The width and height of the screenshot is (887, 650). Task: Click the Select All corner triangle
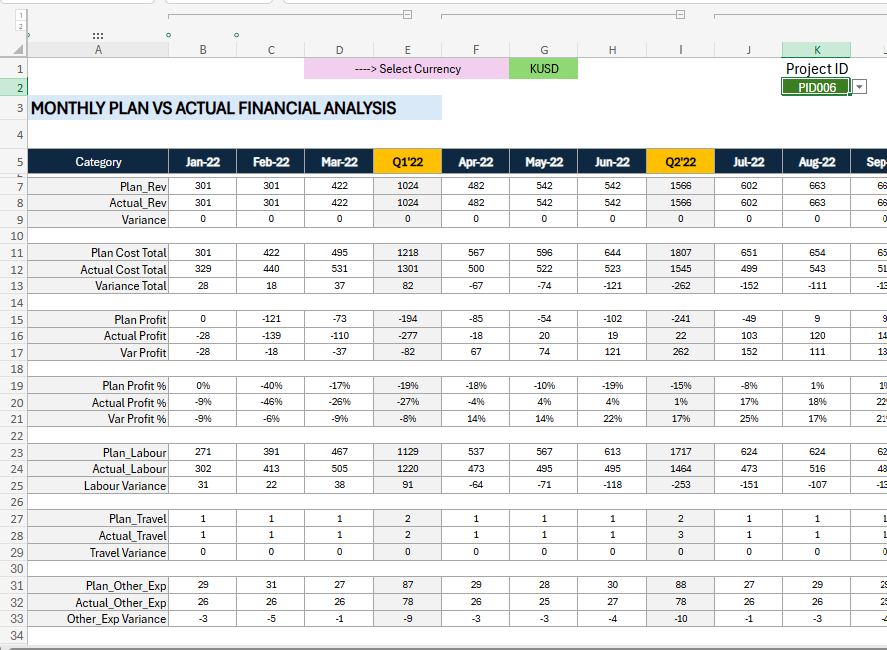click(20, 49)
